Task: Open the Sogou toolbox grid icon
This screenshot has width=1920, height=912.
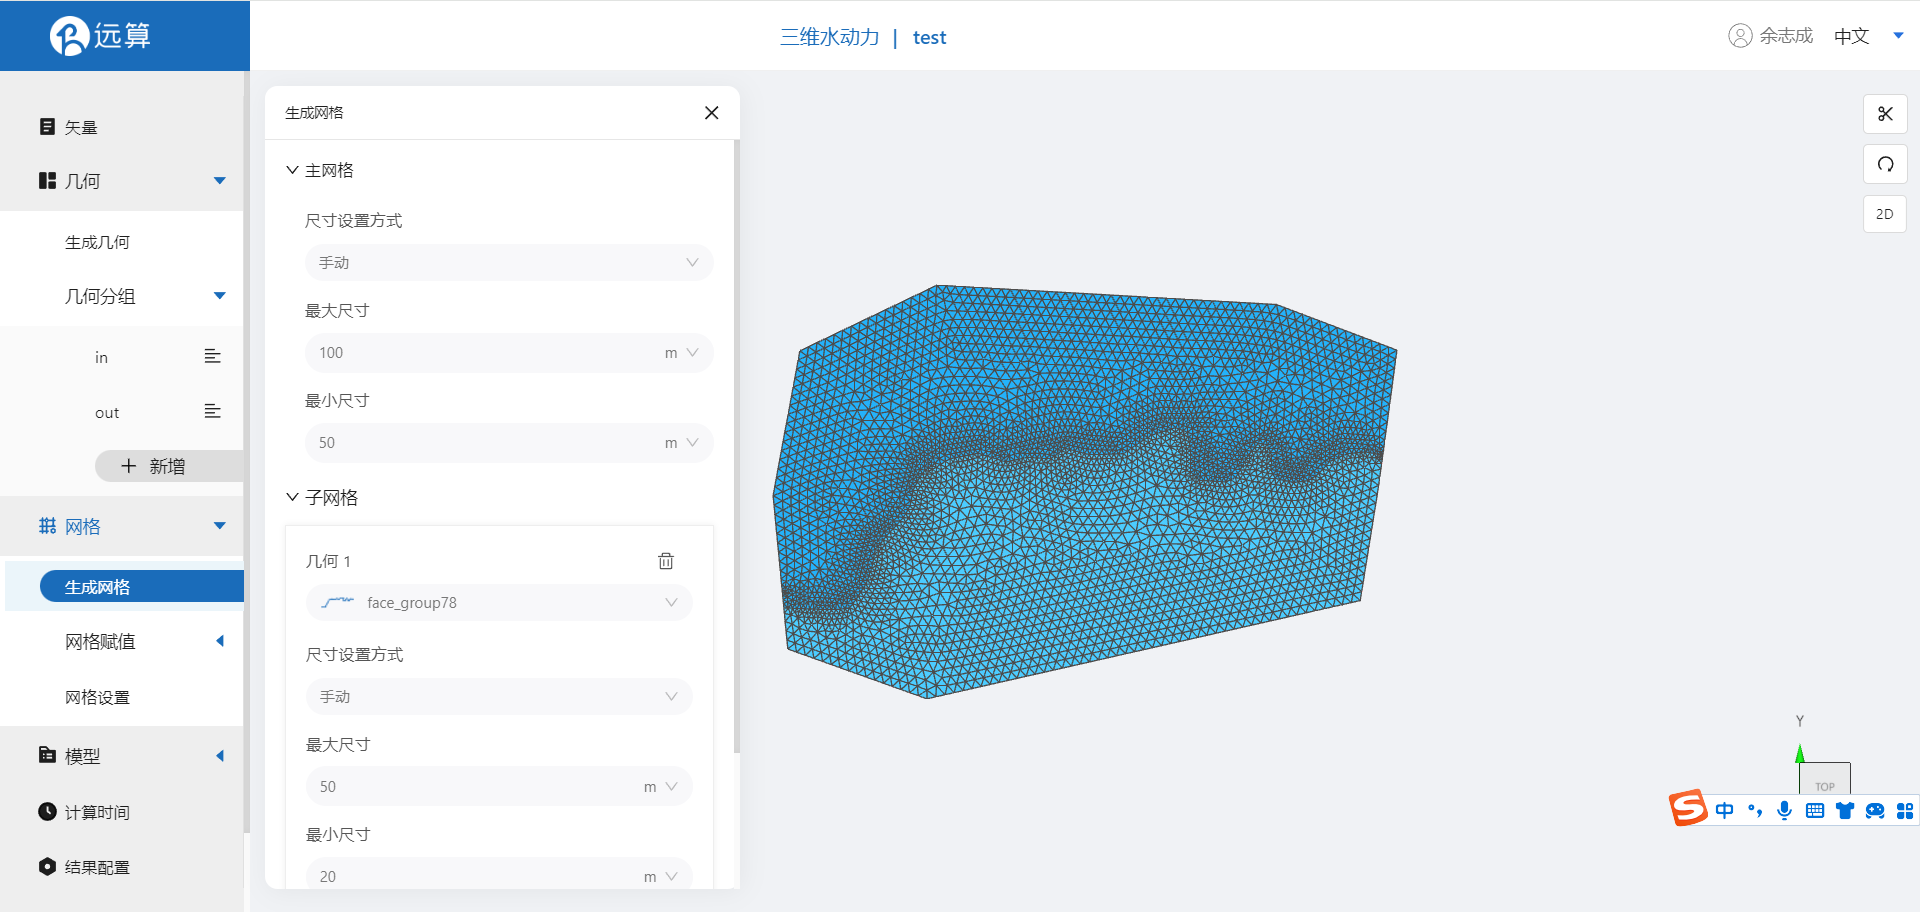Action: pyautogui.click(x=1905, y=811)
